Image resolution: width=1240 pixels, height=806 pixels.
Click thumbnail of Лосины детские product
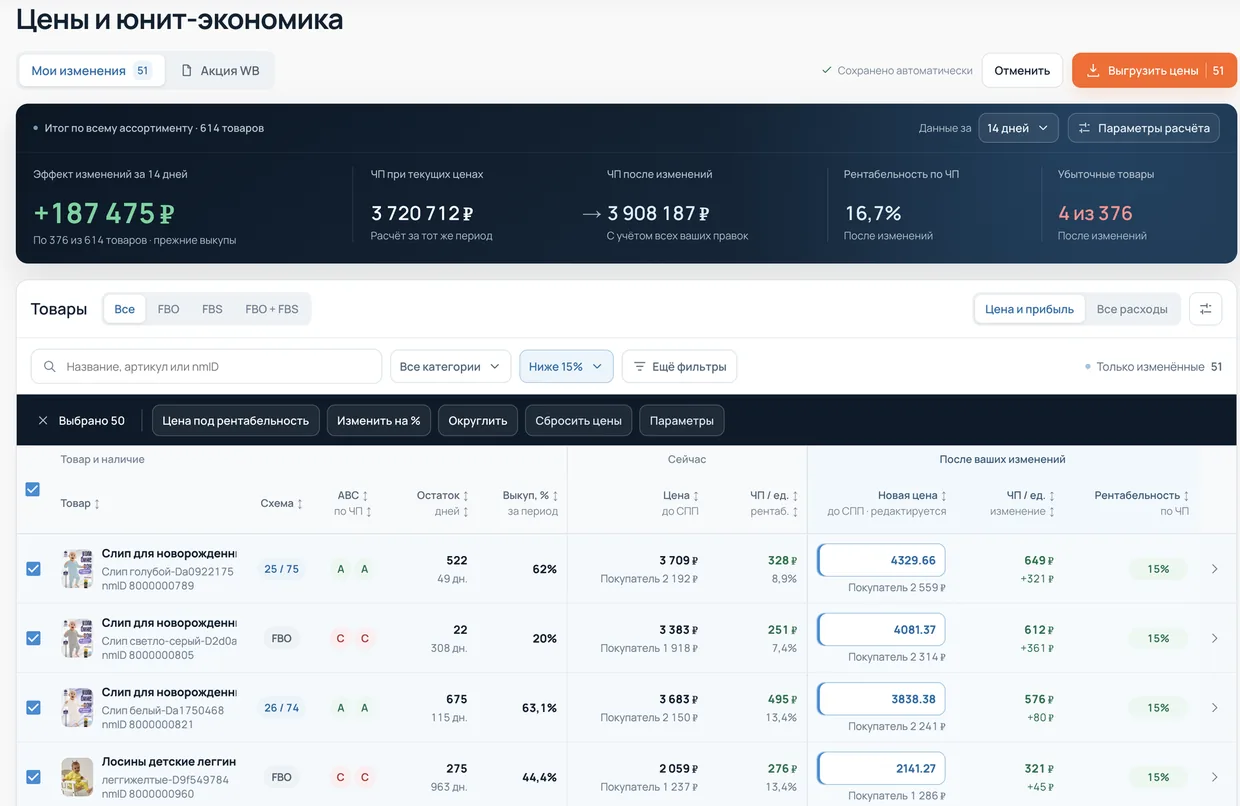[x=77, y=777]
